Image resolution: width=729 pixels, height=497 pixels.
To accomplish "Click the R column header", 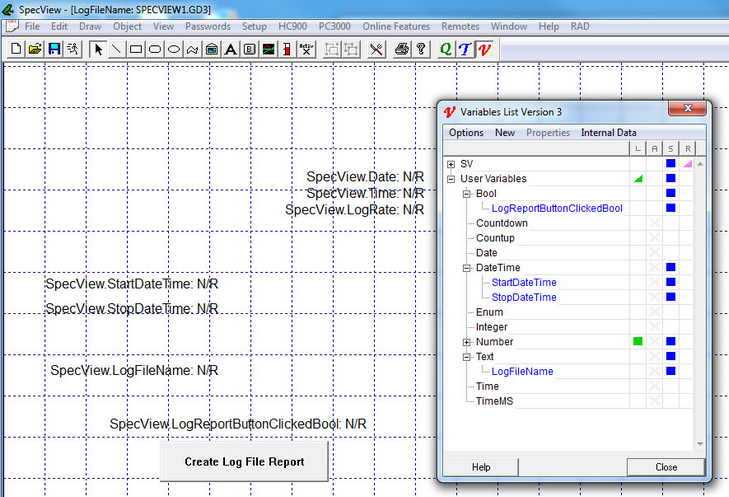I will (688, 148).
